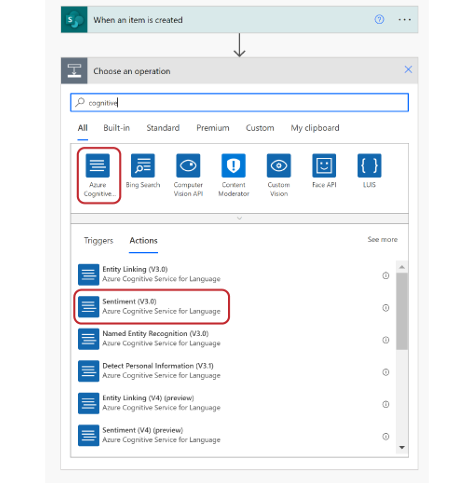This screenshot has width=466, height=484.
Task: Expand the connectors list chevron
Action: tap(239, 218)
